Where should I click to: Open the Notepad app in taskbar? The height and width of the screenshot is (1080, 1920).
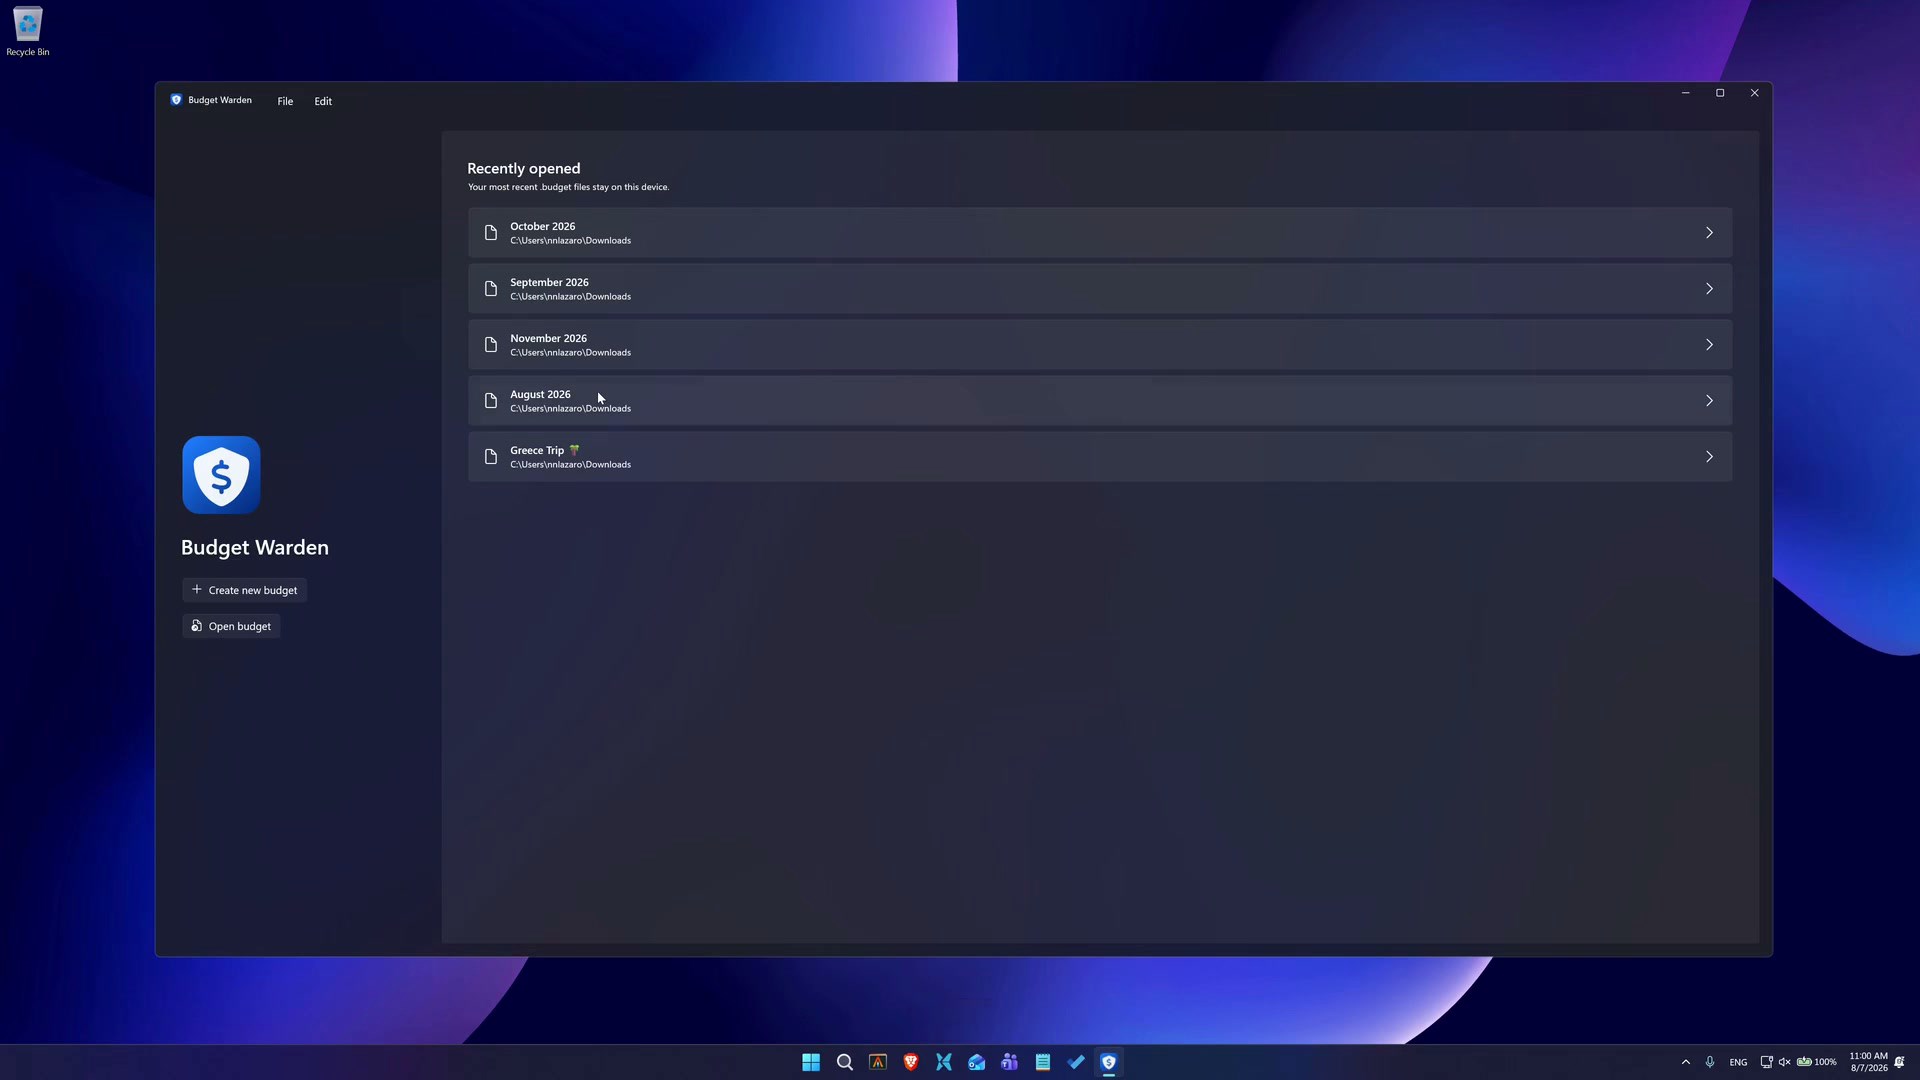pyautogui.click(x=1043, y=1062)
